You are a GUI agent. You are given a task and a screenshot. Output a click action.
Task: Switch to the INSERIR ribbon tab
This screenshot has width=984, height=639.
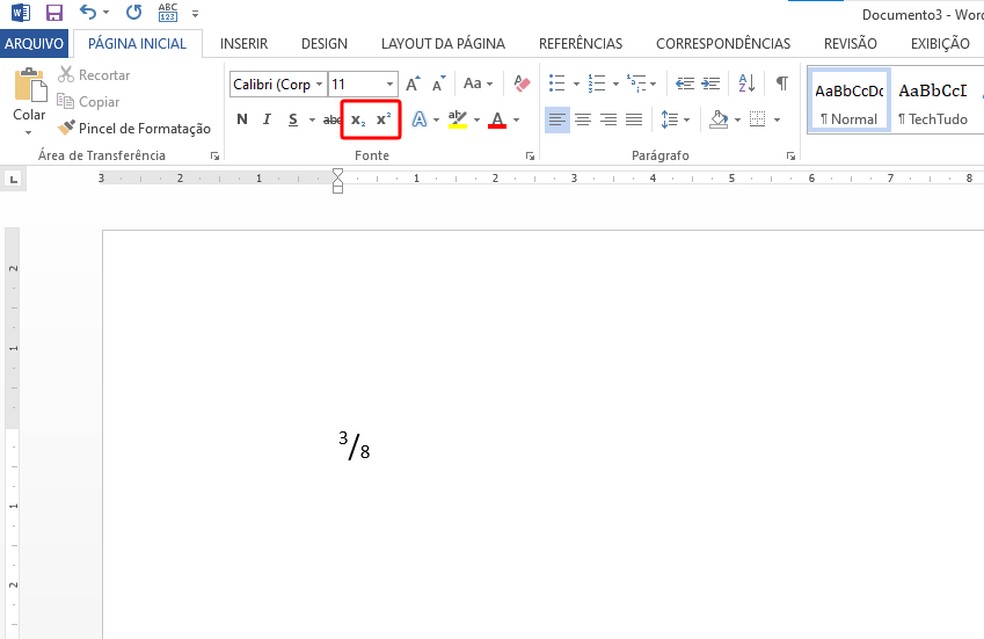click(244, 43)
